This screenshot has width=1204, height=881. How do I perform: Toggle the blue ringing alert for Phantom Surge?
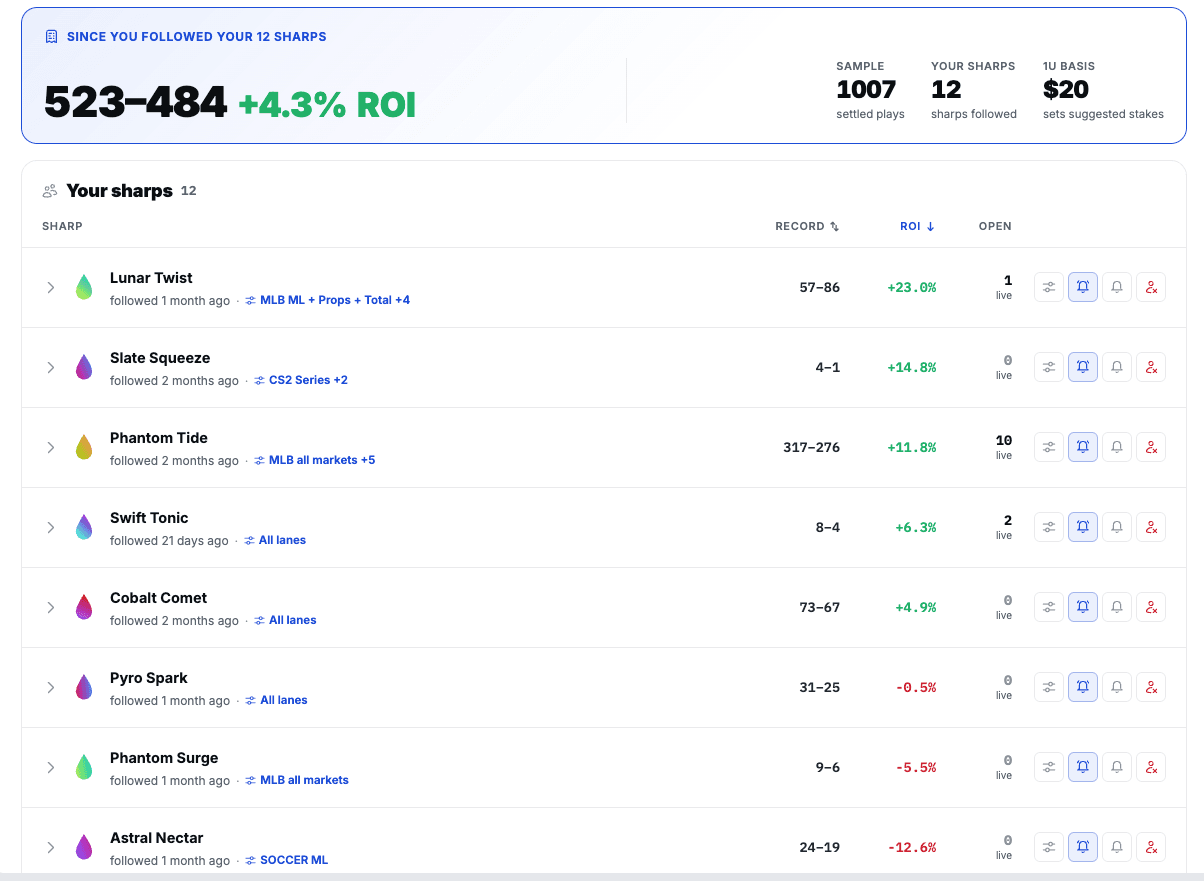click(1083, 767)
